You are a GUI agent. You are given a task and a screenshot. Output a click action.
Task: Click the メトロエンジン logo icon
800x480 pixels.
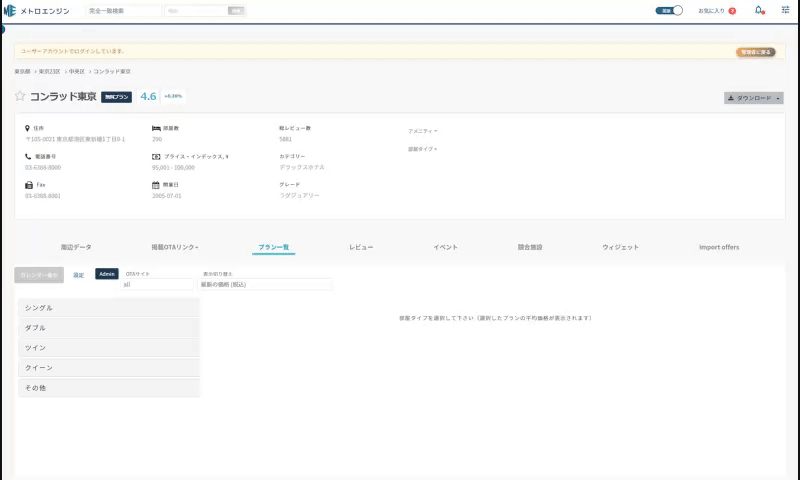[x=9, y=10]
